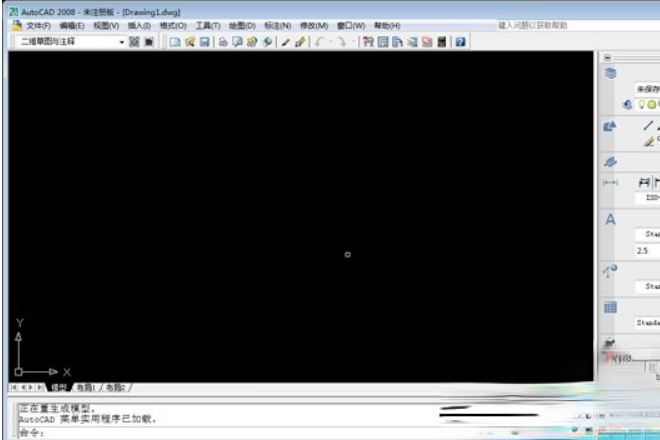Click the Plot printer icon
This screenshot has height=440, width=660.
[x=223, y=42]
